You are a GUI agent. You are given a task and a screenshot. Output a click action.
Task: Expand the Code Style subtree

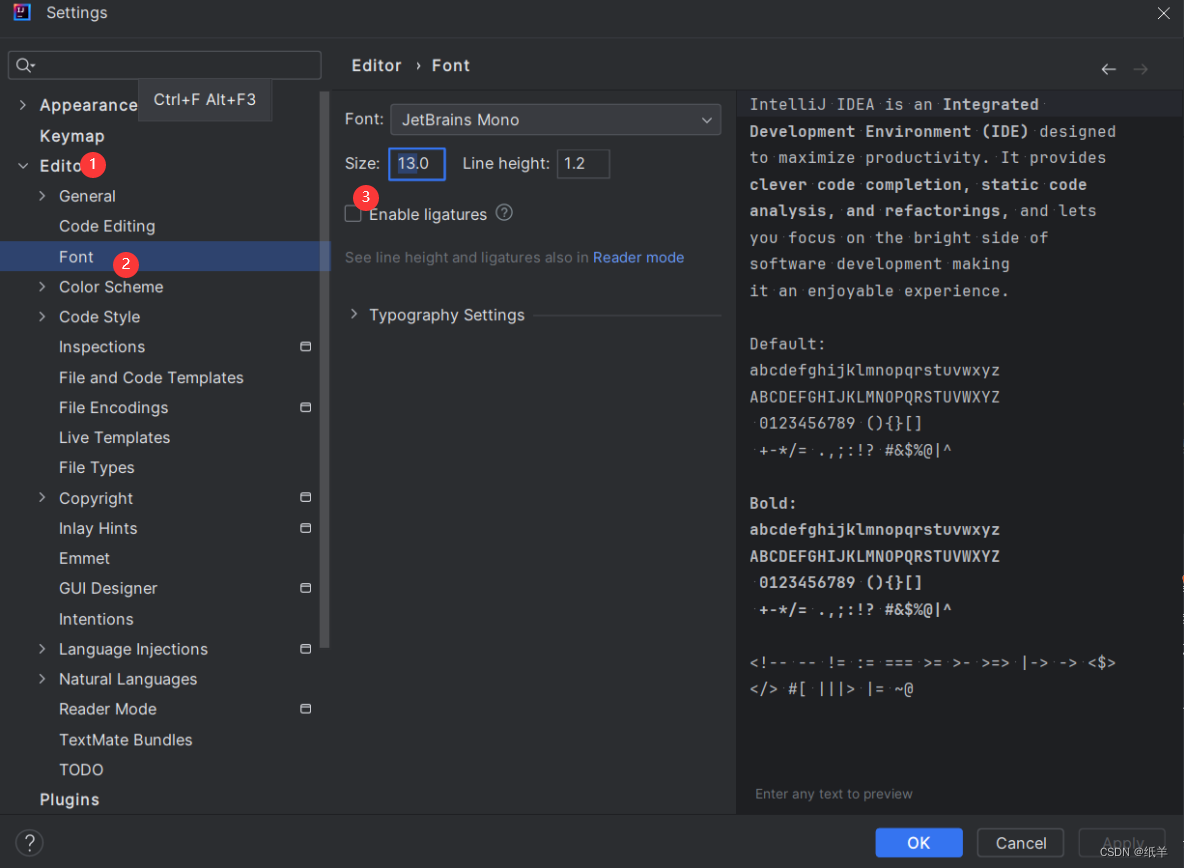[x=42, y=316]
